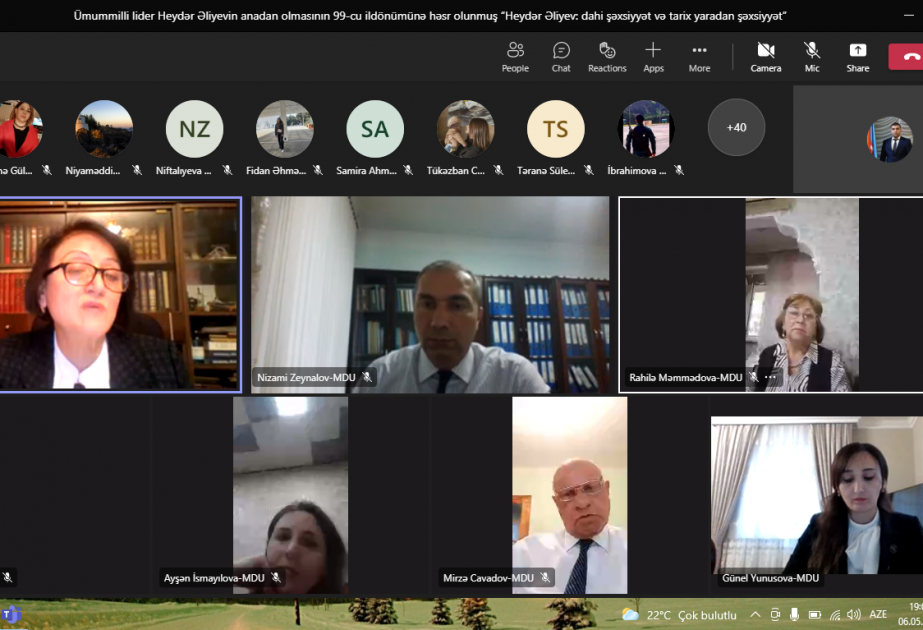Screen dimensions: 923x630
Task: Show the +40 additional participants
Action: click(736, 128)
